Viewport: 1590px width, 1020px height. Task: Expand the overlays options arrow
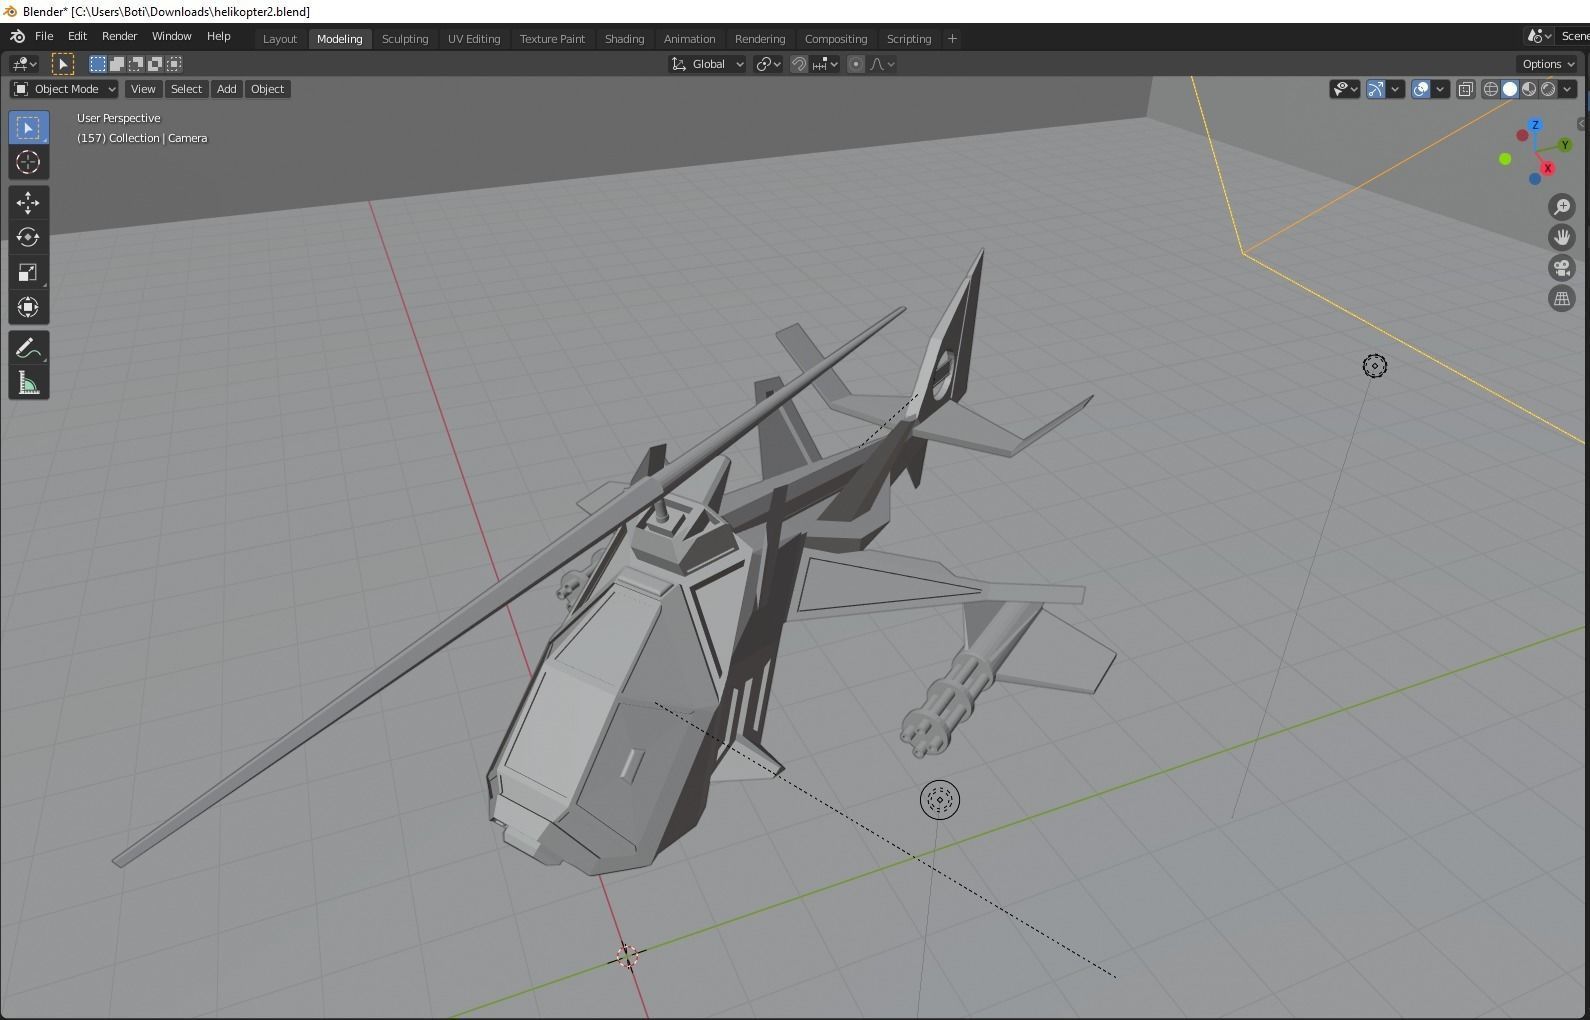pyautogui.click(x=1440, y=89)
